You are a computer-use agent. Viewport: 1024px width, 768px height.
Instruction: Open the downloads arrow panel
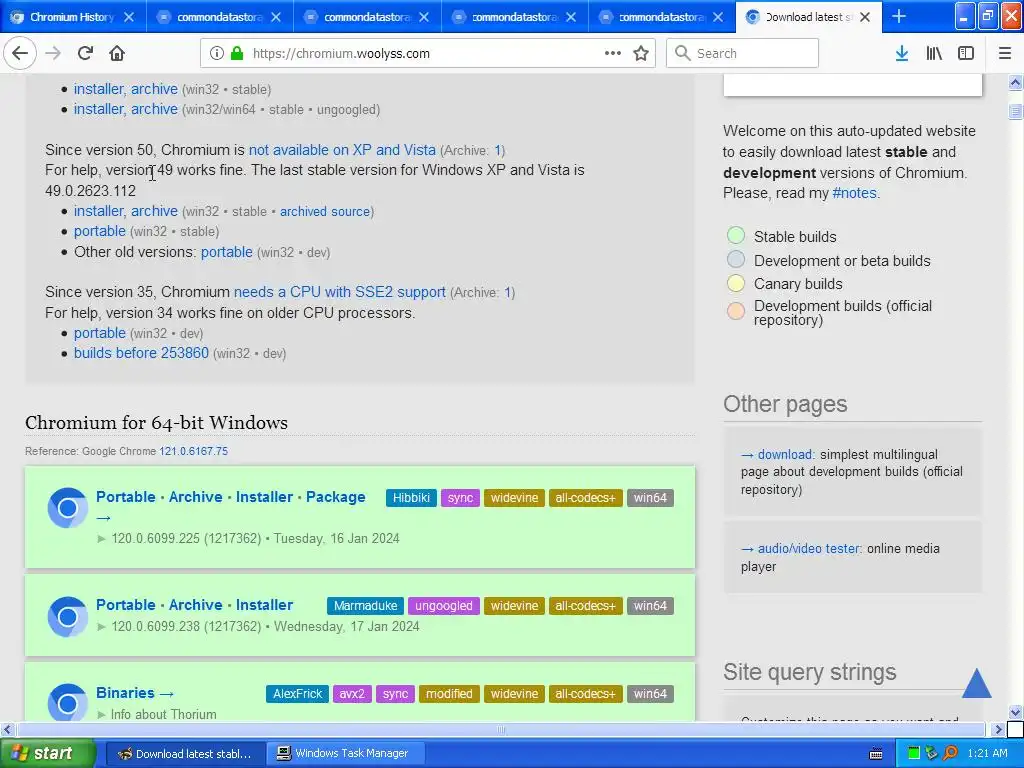(x=902, y=54)
